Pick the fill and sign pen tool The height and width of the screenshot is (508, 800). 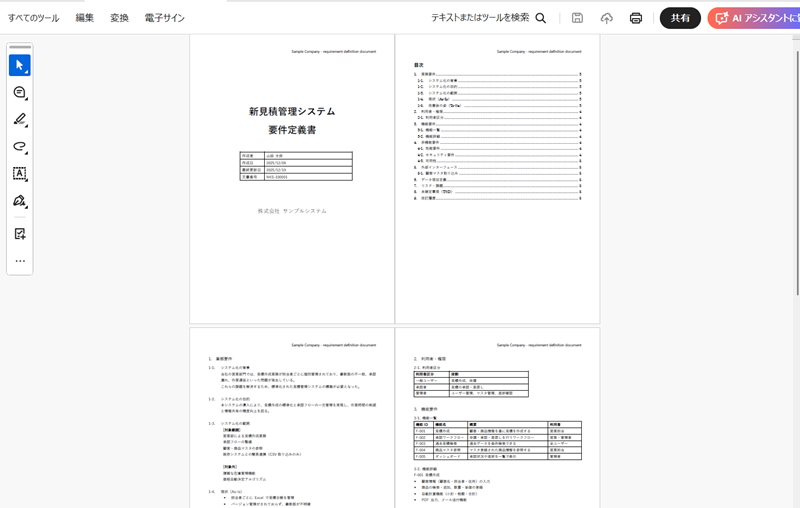[x=20, y=200]
